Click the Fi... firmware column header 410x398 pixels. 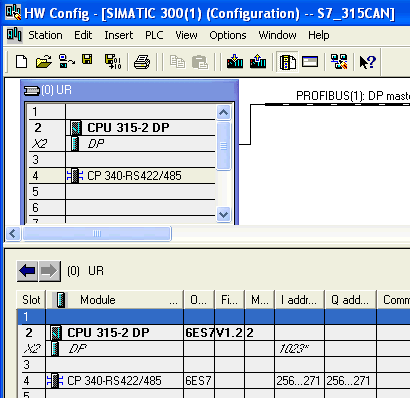coord(229,300)
